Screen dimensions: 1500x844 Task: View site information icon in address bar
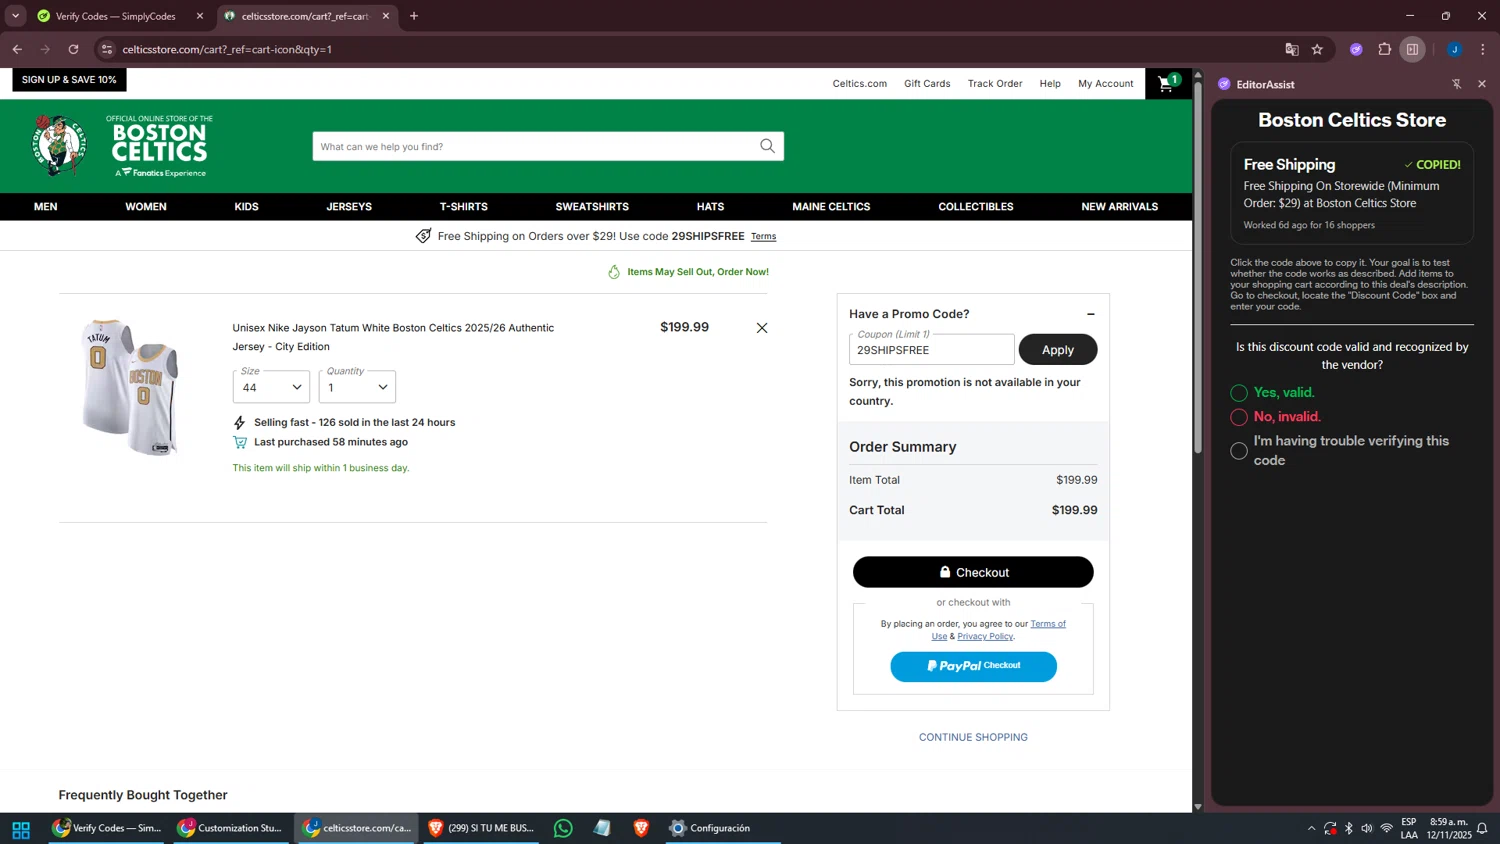point(107,49)
